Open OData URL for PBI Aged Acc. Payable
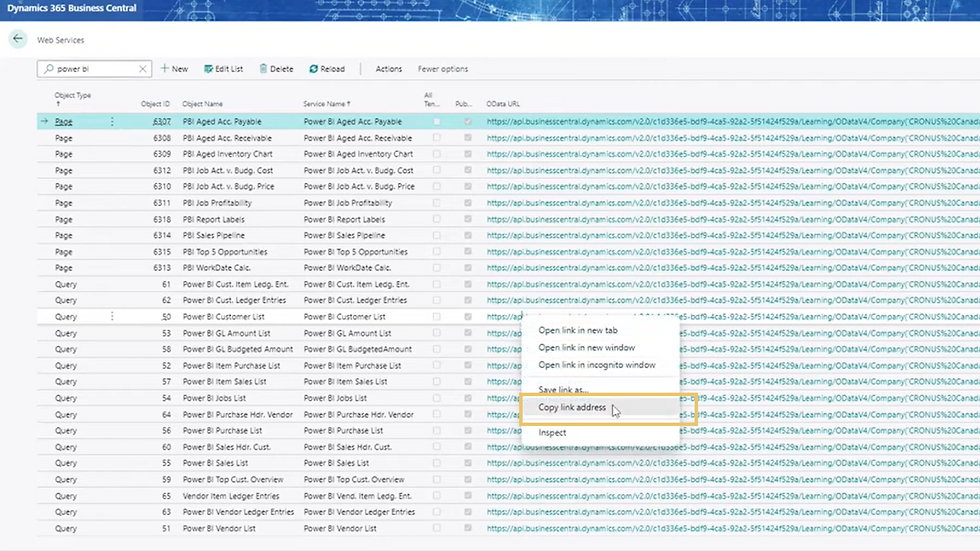The width and height of the screenshot is (980, 551). pyautogui.click(x=733, y=121)
